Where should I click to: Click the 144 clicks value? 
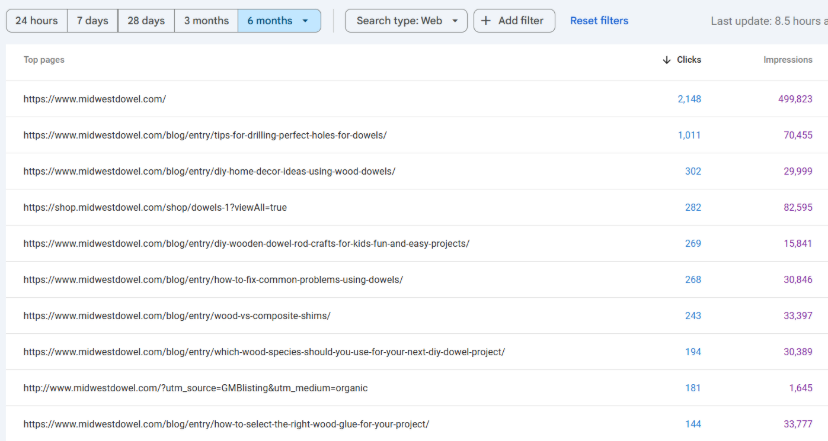pos(693,424)
